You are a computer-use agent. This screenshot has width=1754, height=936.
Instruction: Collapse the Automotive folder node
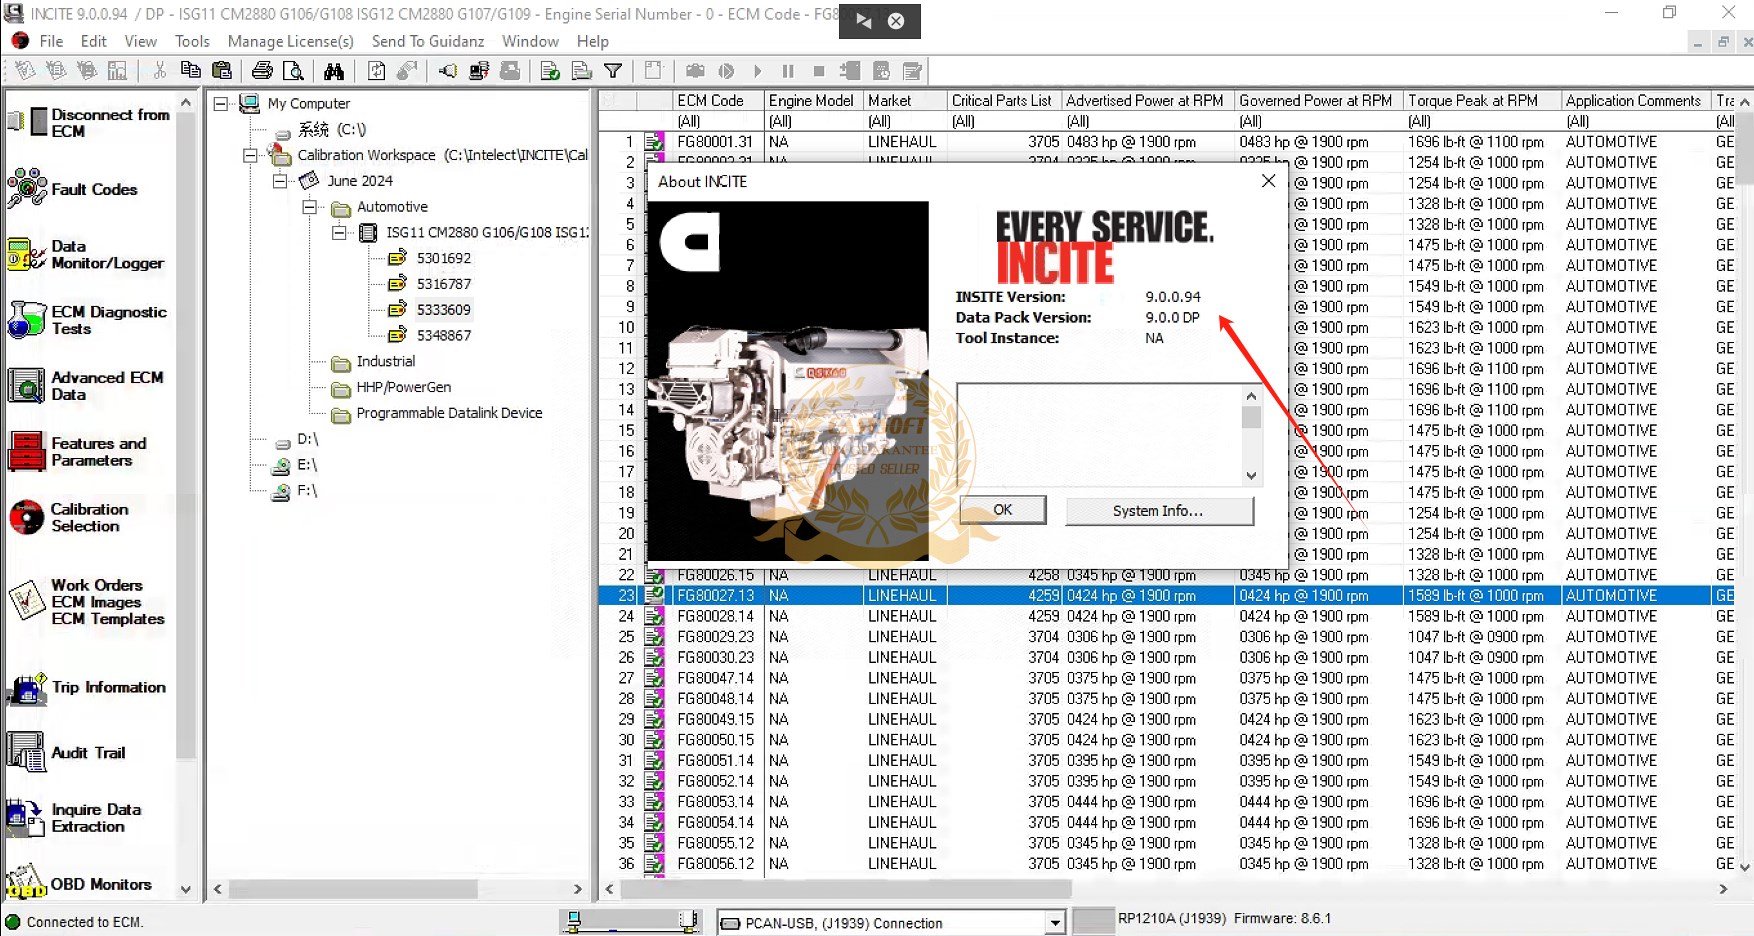[x=310, y=207]
